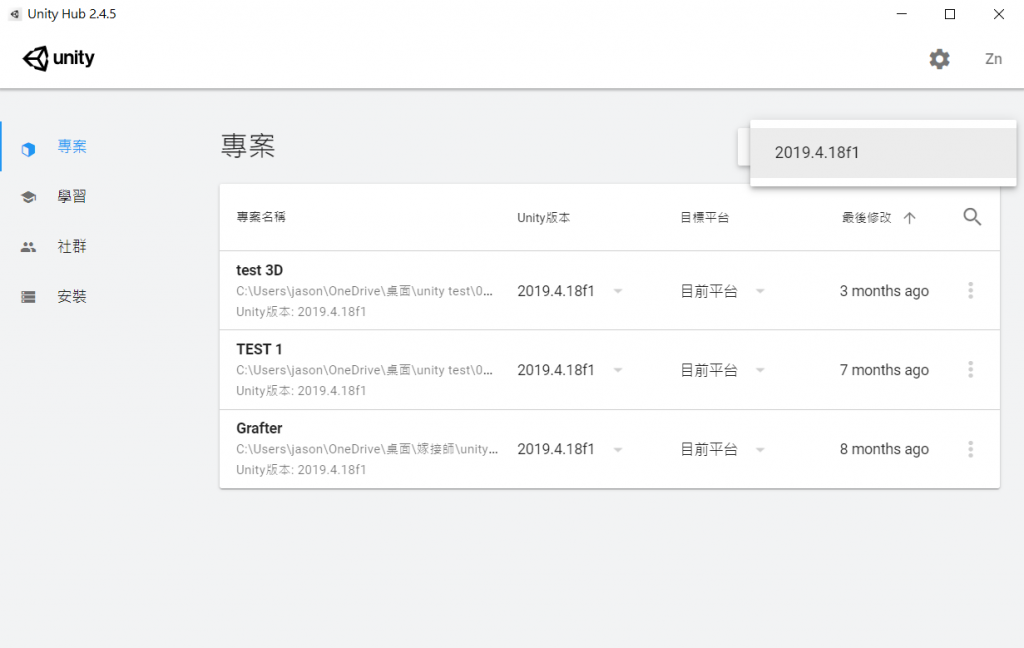Expand Unity version dropdown for TEST 1
Screen dimensions: 1024x648
point(618,370)
